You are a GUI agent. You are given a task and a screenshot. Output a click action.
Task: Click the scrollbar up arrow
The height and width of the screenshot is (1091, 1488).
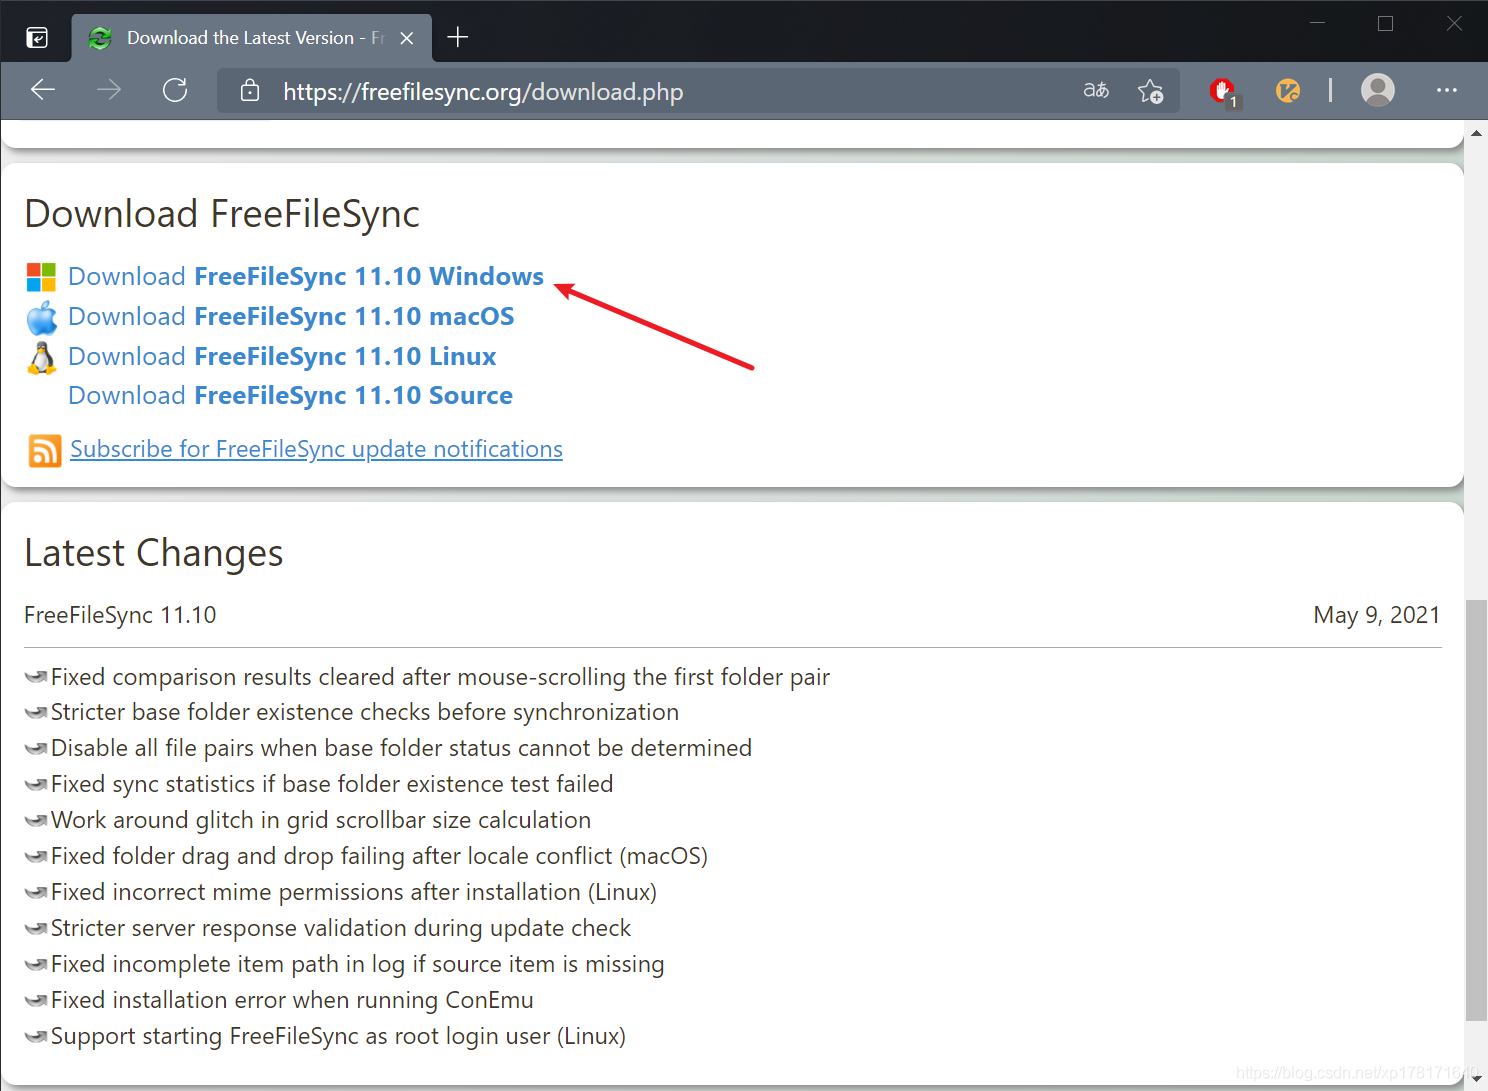pyautogui.click(x=1476, y=132)
